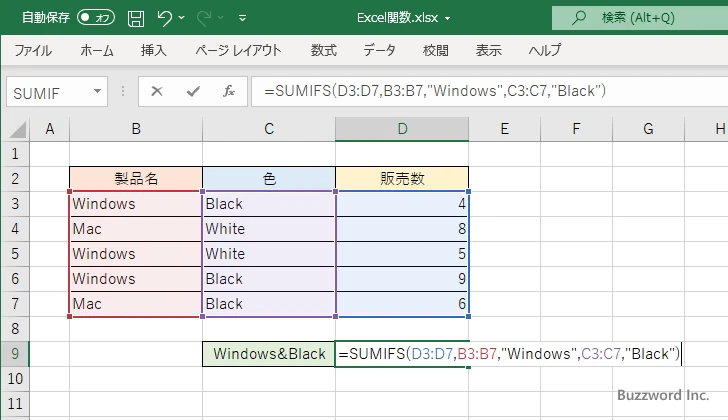Viewport: 728px width, 420px height.
Task: Switch to the ホーム tab
Action: [x=97, y=50]
